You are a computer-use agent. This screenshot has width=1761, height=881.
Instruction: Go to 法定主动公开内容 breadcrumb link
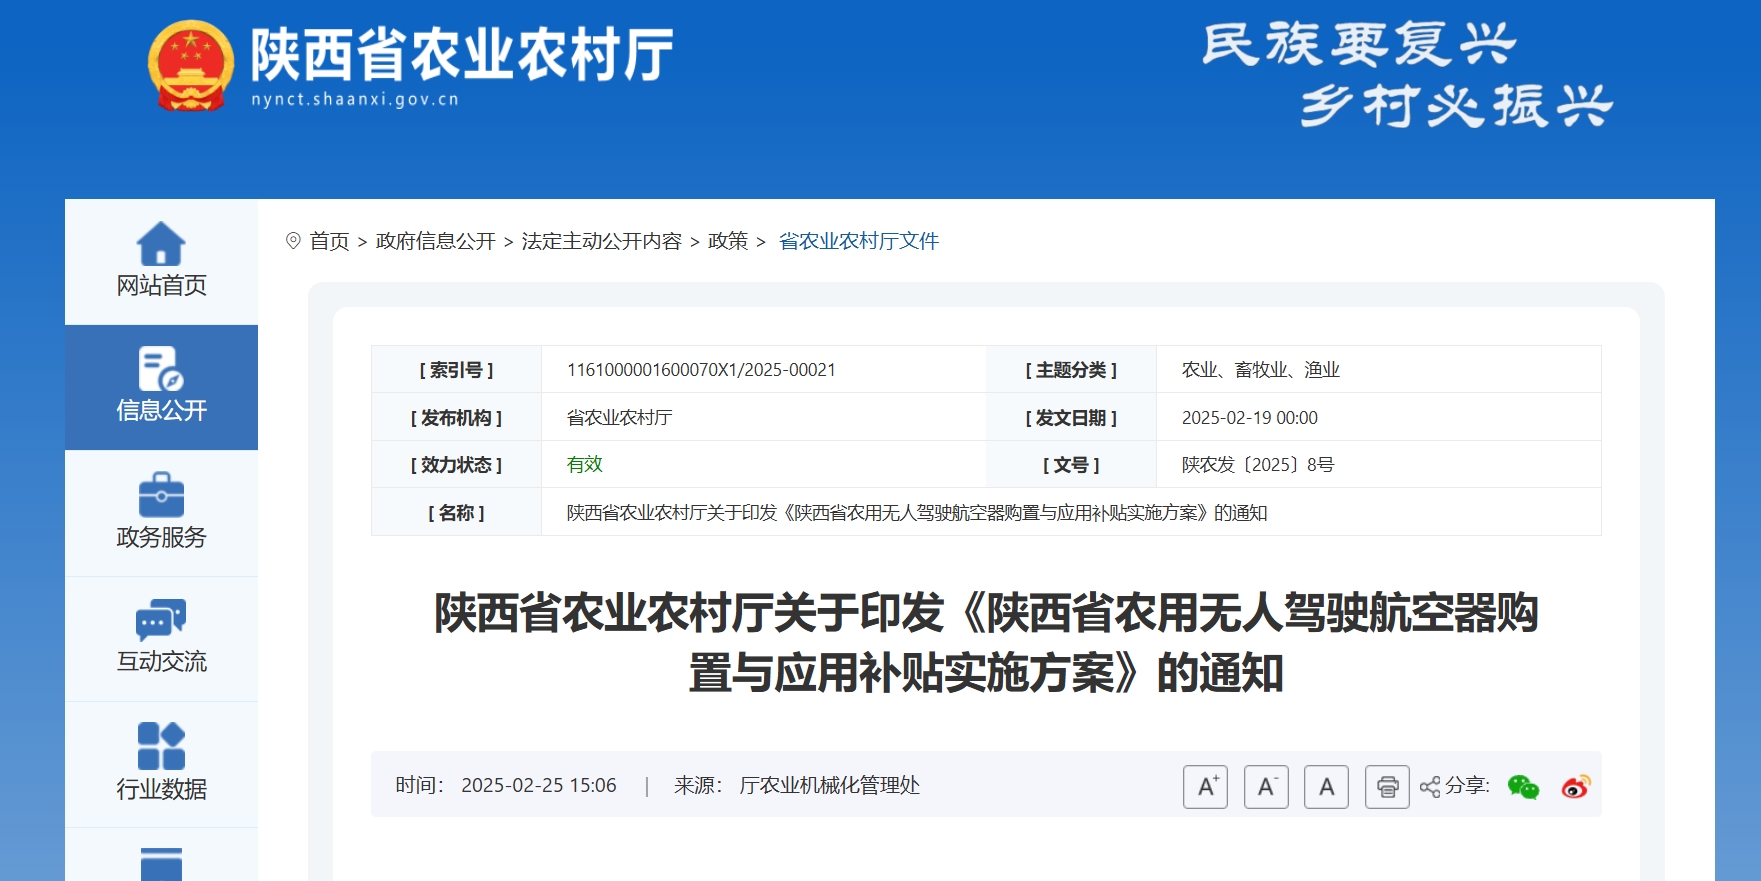point(601,241)
